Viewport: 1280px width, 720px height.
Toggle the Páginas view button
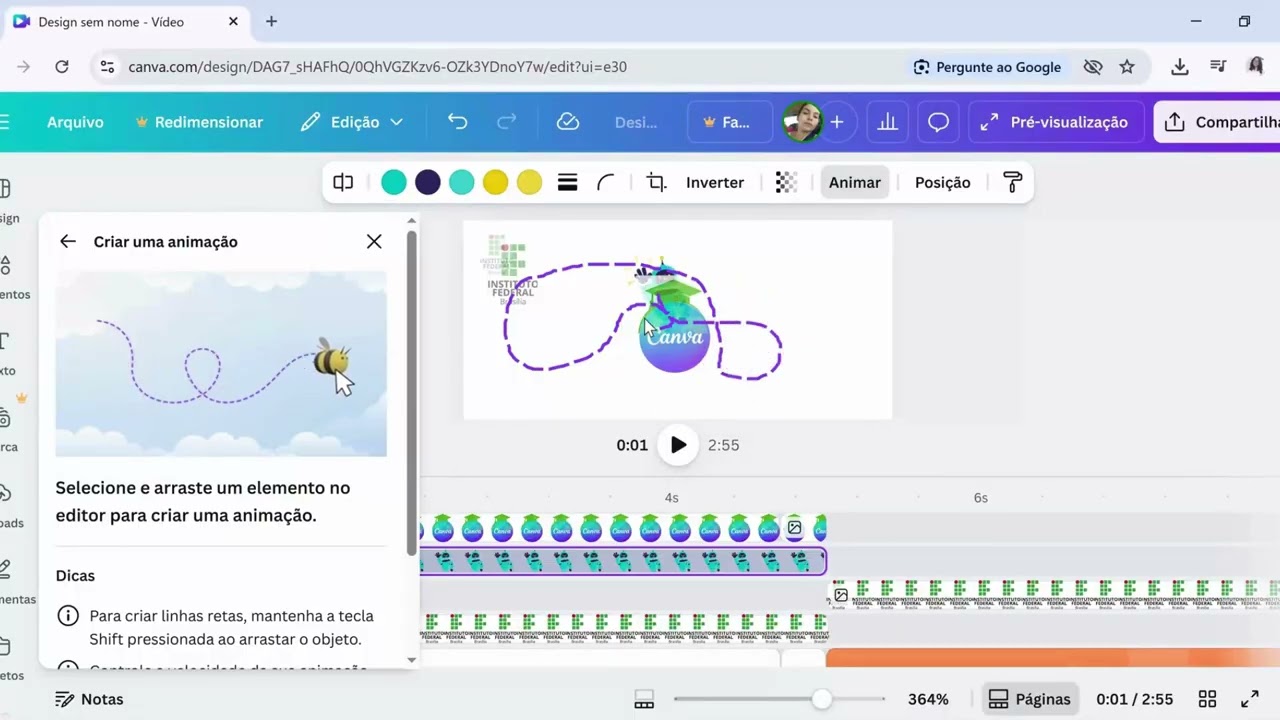click(x=1029, y=699)
